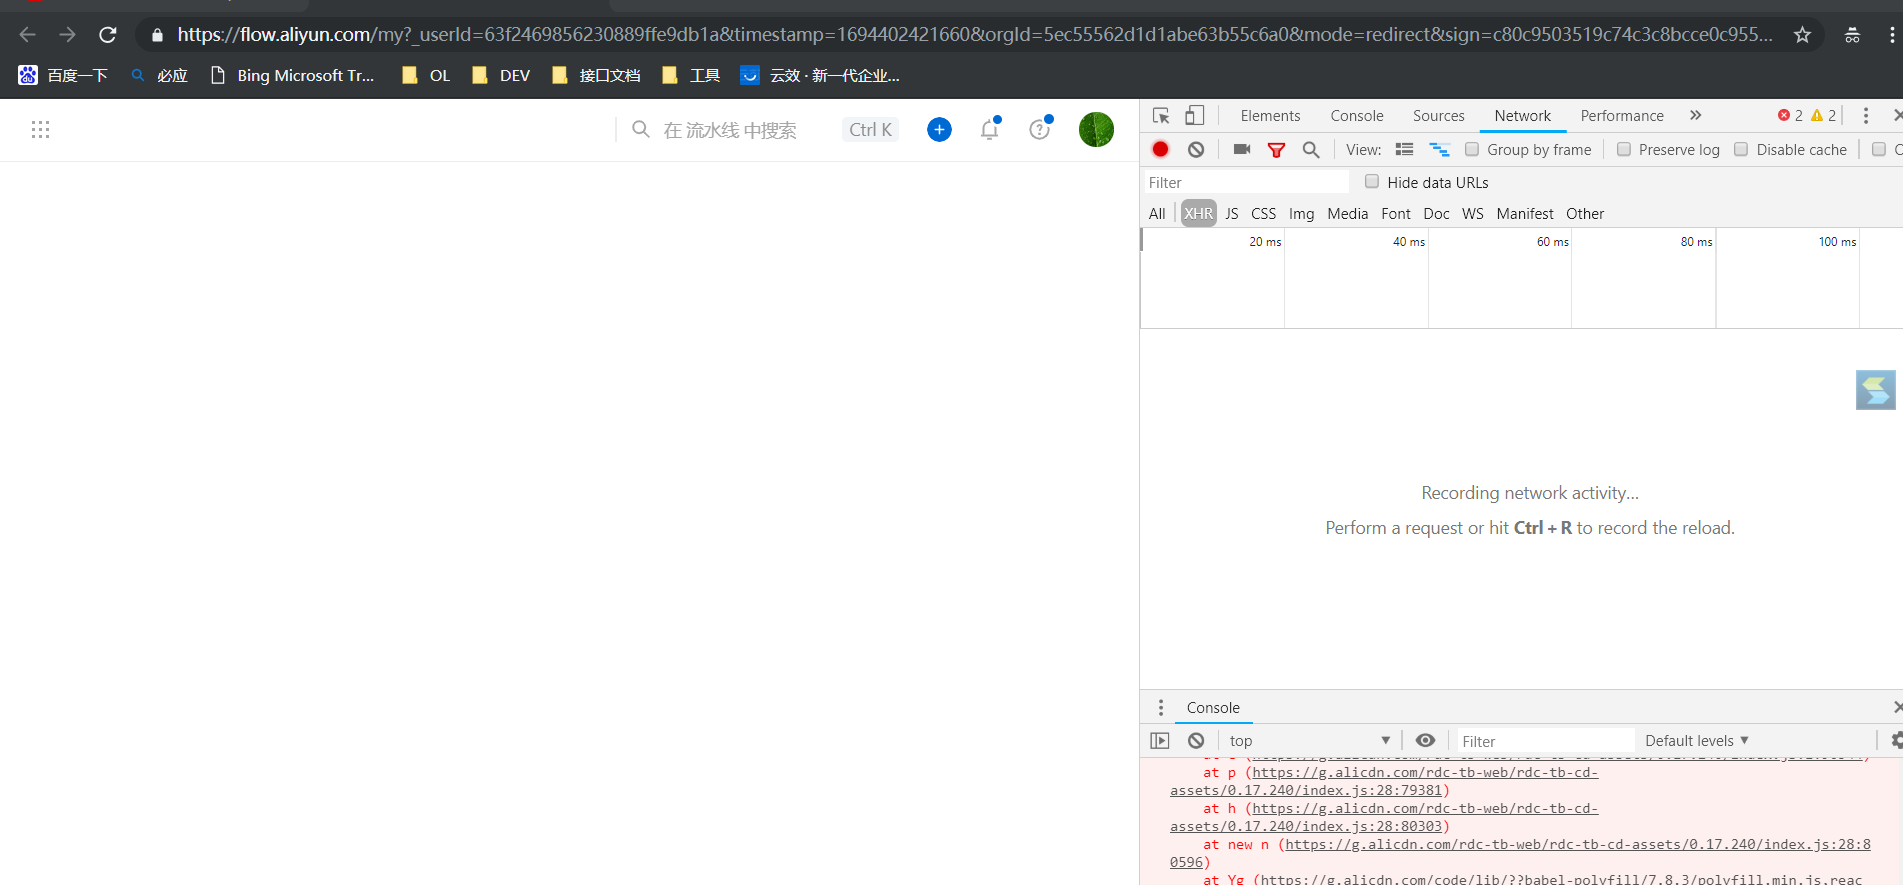
Task: Reload the current page
Action: pyautogui.click(x=108, y=35)
